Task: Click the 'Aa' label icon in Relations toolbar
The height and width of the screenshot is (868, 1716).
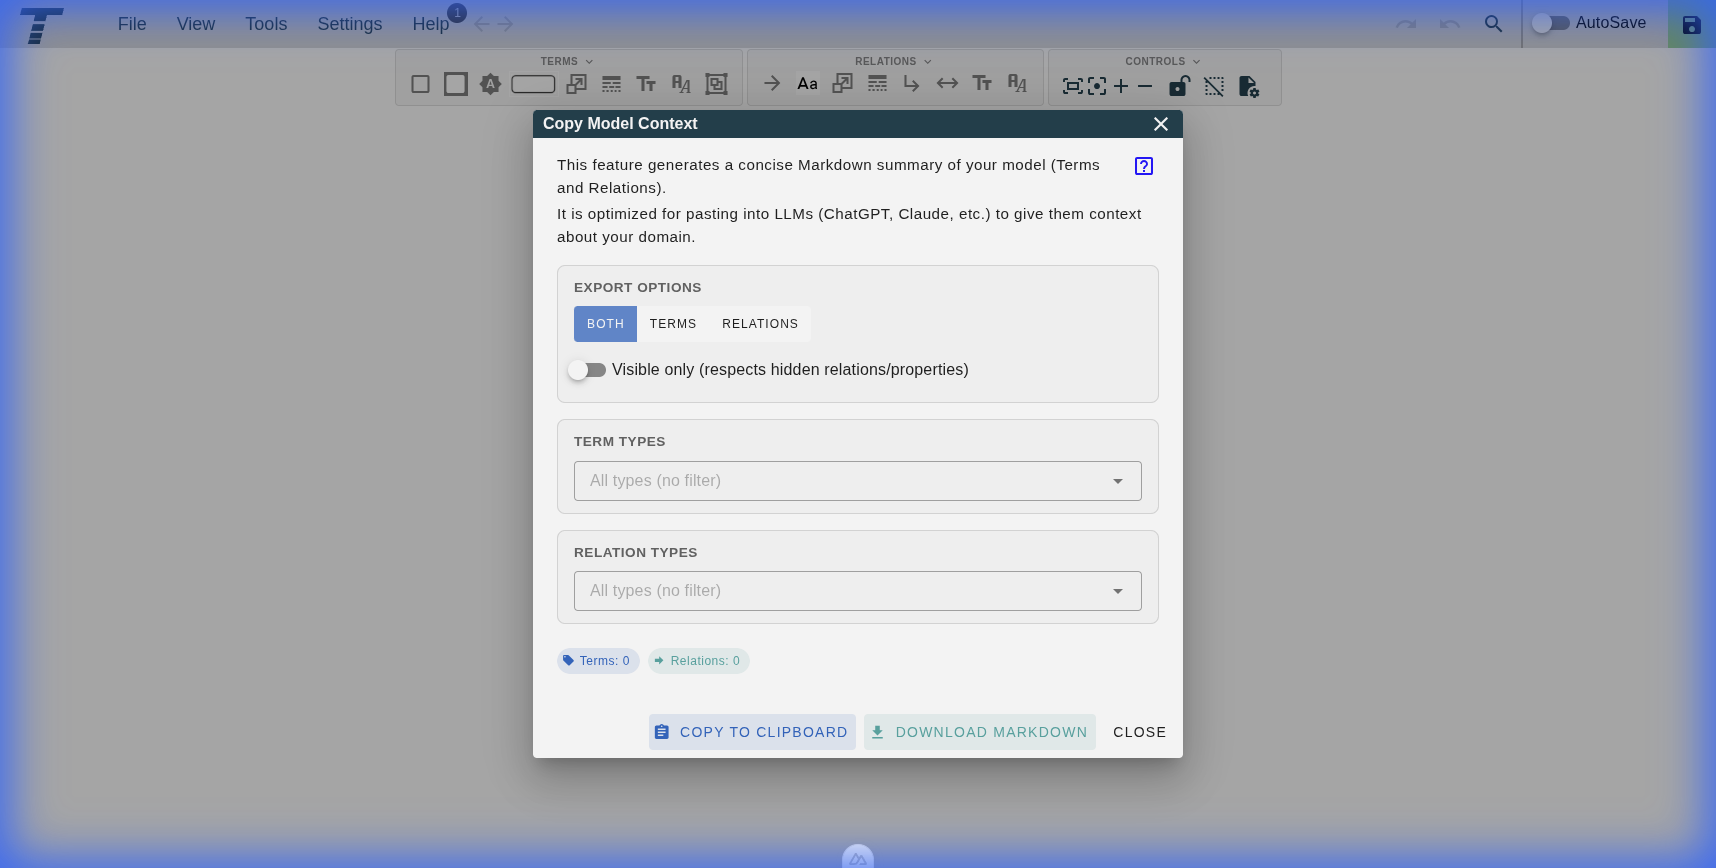Action: 807,84
